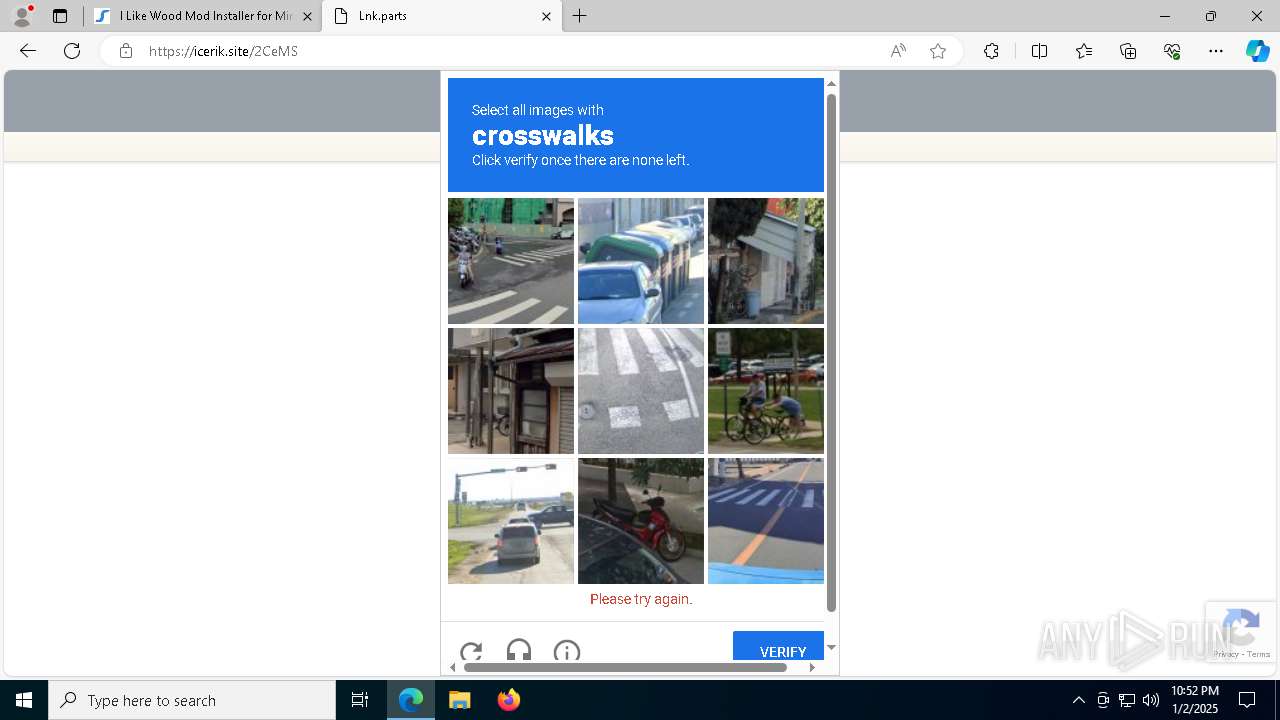Open Microsoft Edge from taskbar
The width and height of the screenshot is (1280, 720).
click(x=411, y=700)
